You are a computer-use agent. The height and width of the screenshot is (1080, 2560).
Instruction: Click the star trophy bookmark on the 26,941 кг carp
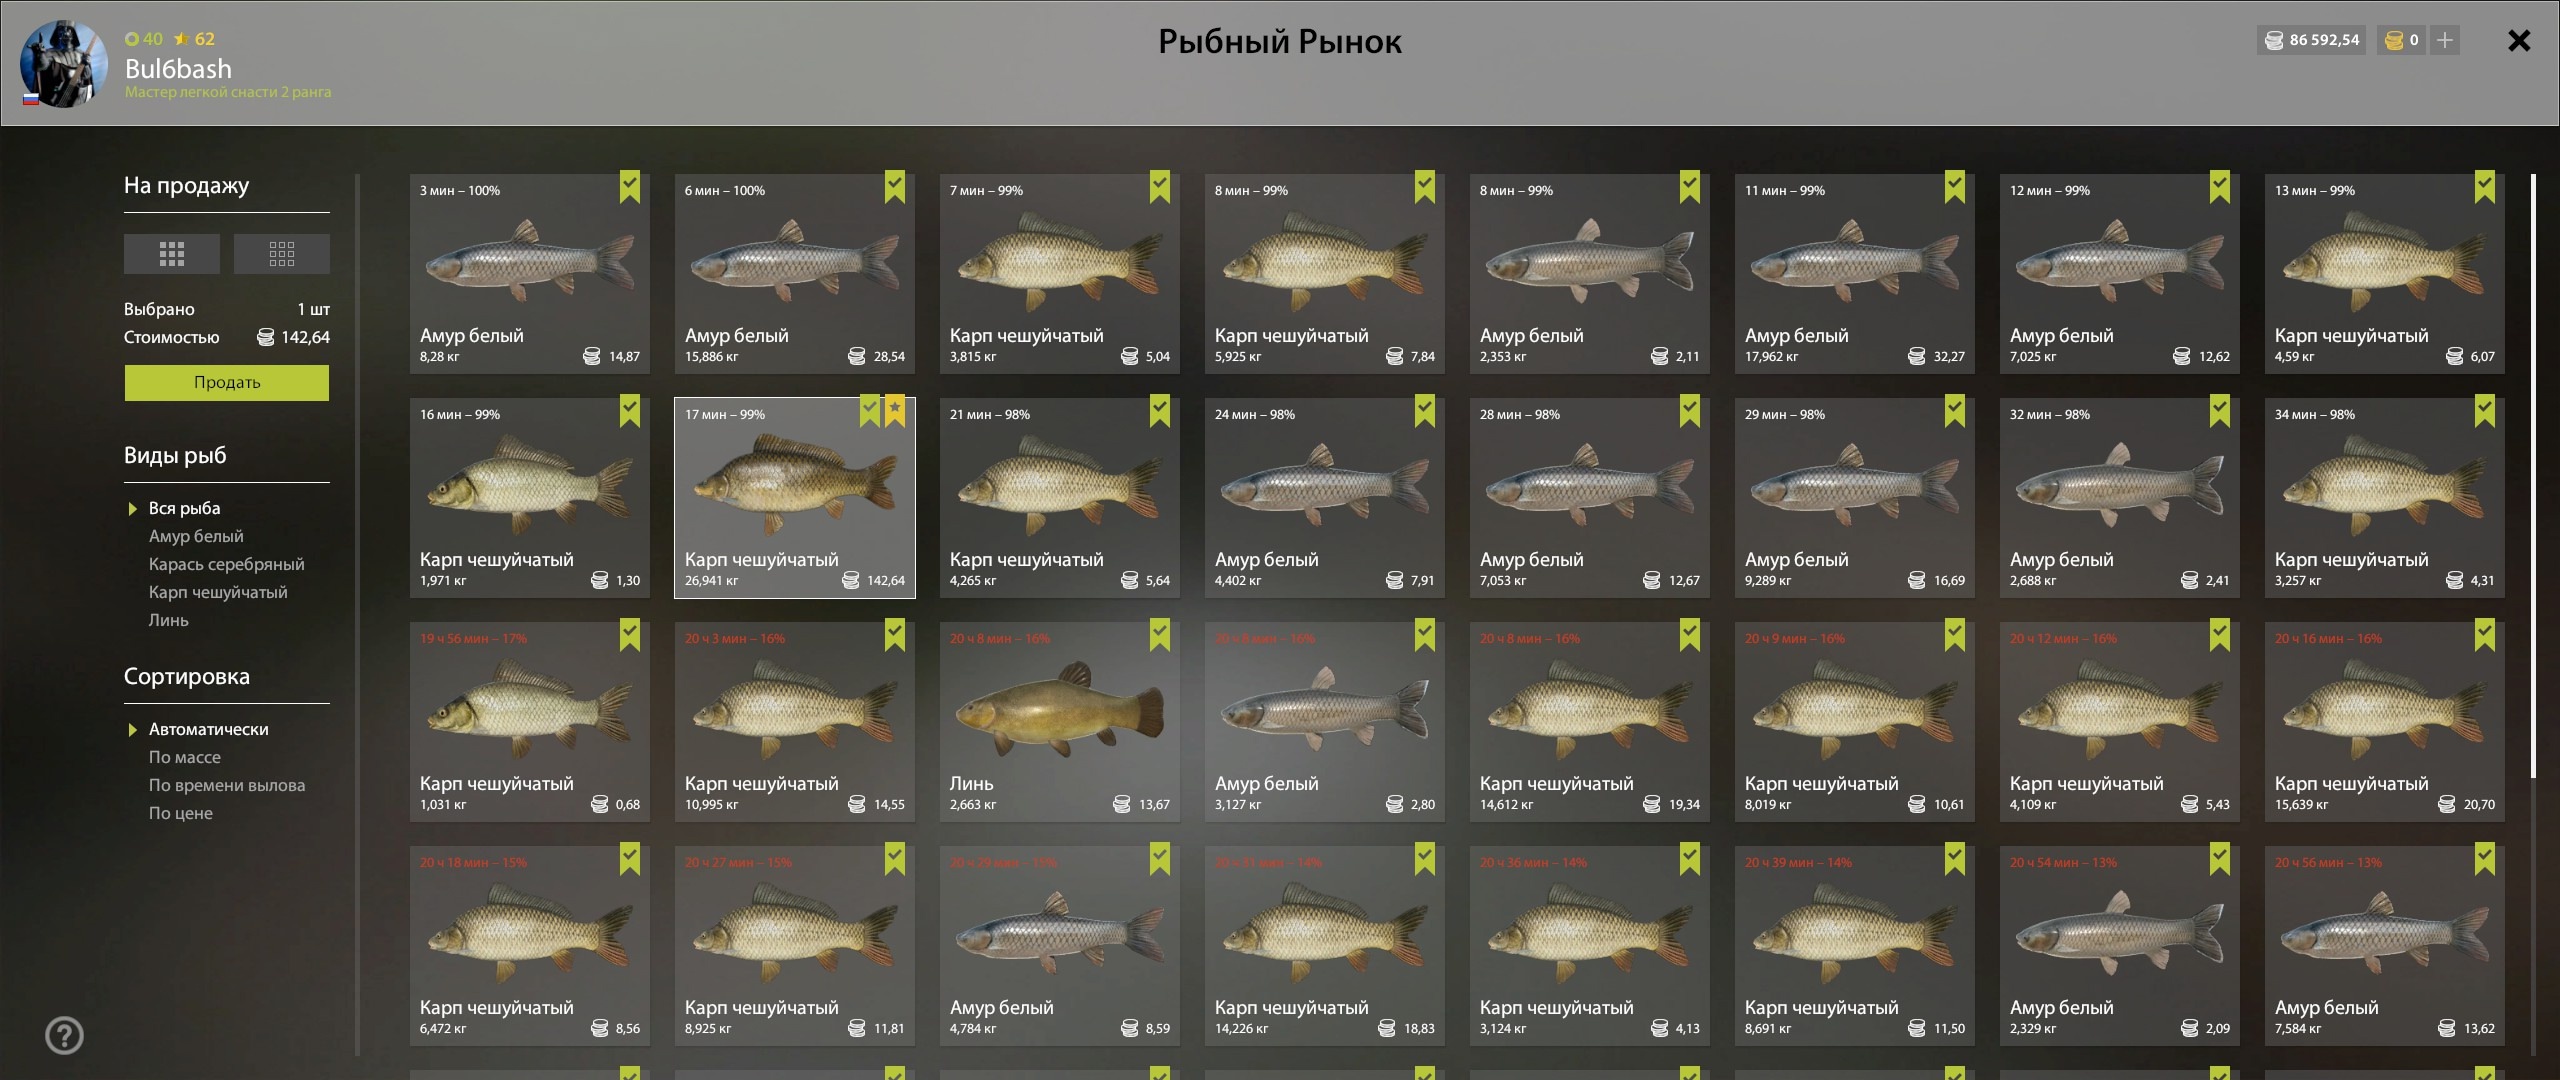point(895,411)
